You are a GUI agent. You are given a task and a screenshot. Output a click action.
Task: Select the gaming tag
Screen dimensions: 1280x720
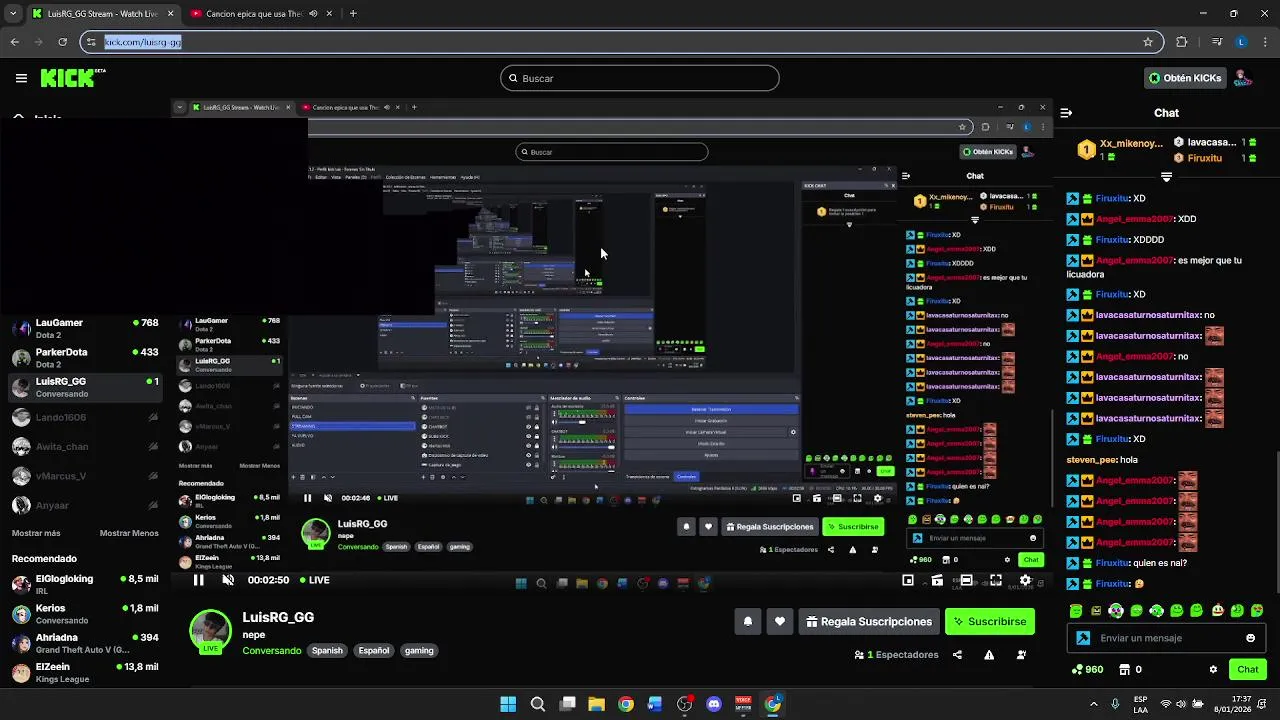(419, 650)
